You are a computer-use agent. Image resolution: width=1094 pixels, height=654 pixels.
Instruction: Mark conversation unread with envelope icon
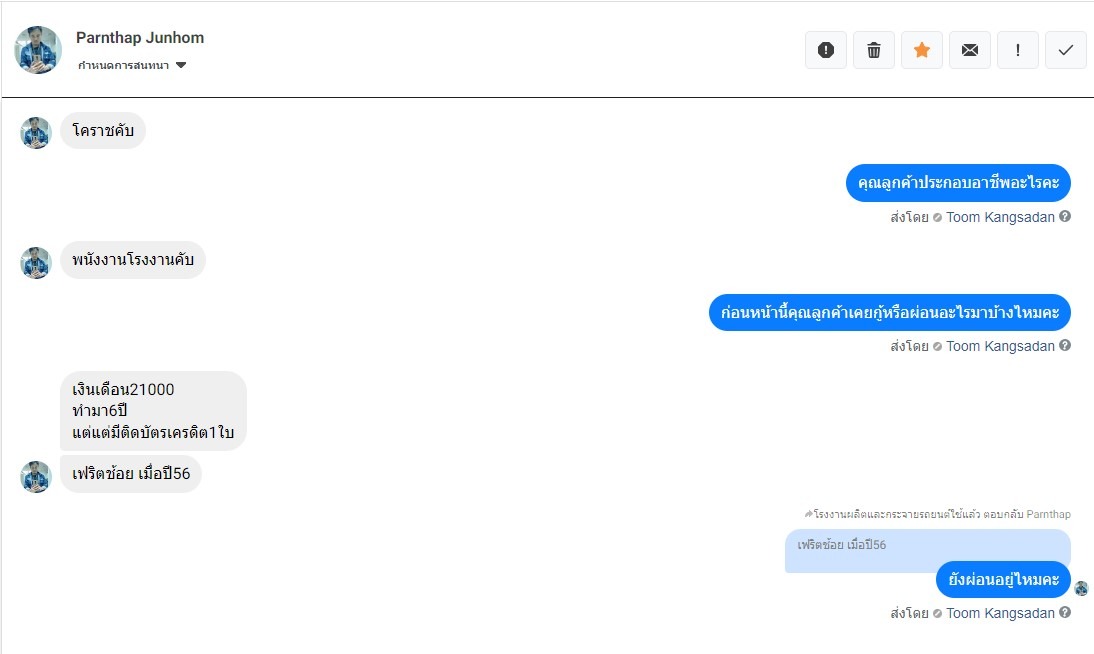coord(970,50)
